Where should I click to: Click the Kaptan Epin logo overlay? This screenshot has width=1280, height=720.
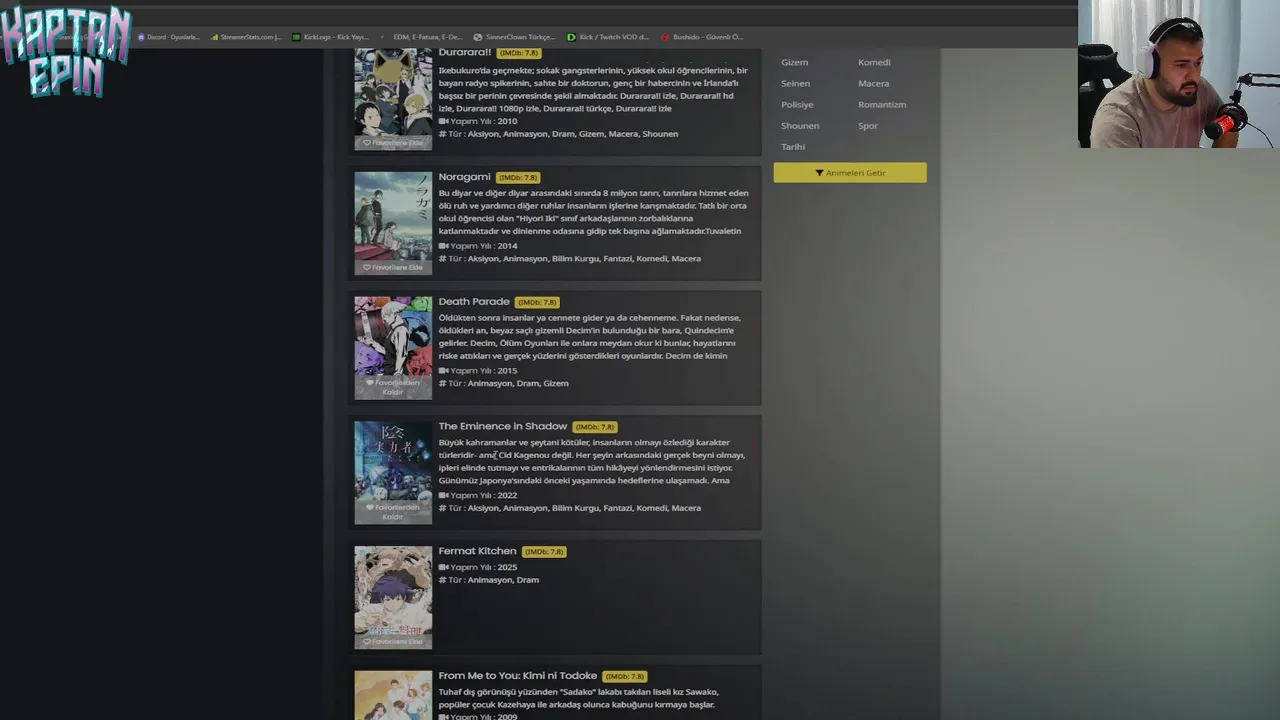click(66, 51)
